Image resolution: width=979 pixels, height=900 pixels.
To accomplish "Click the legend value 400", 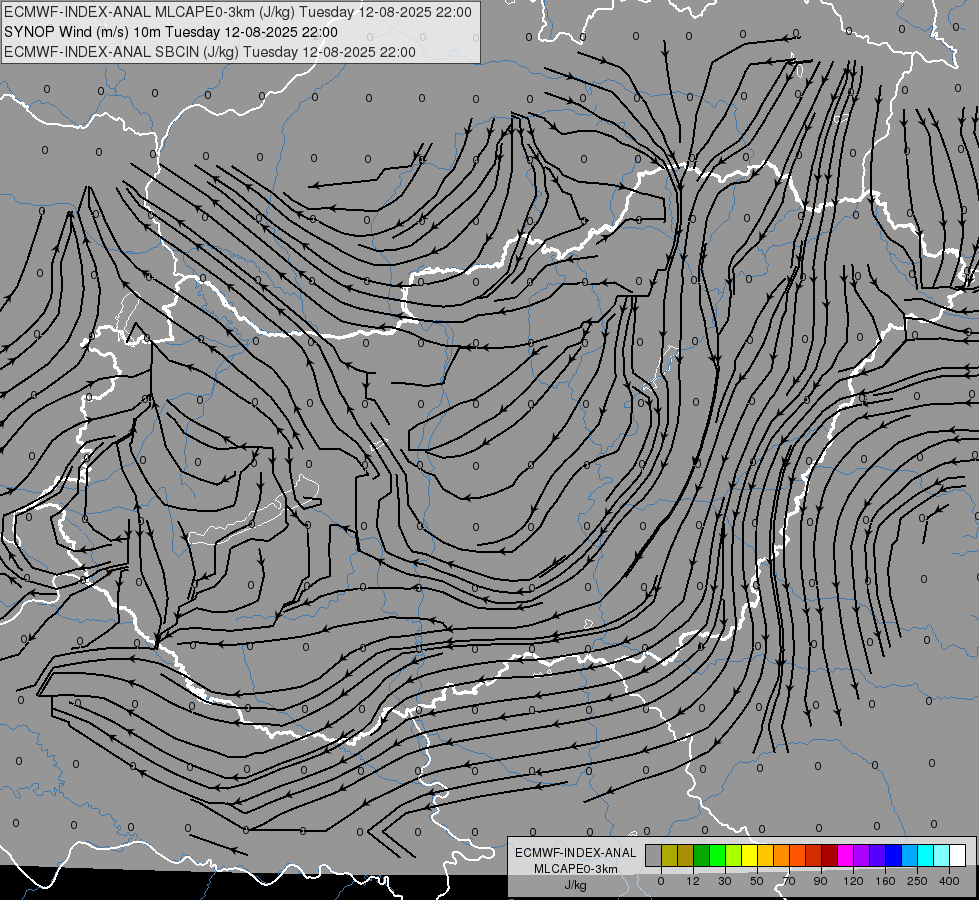I will coord(949,881).
